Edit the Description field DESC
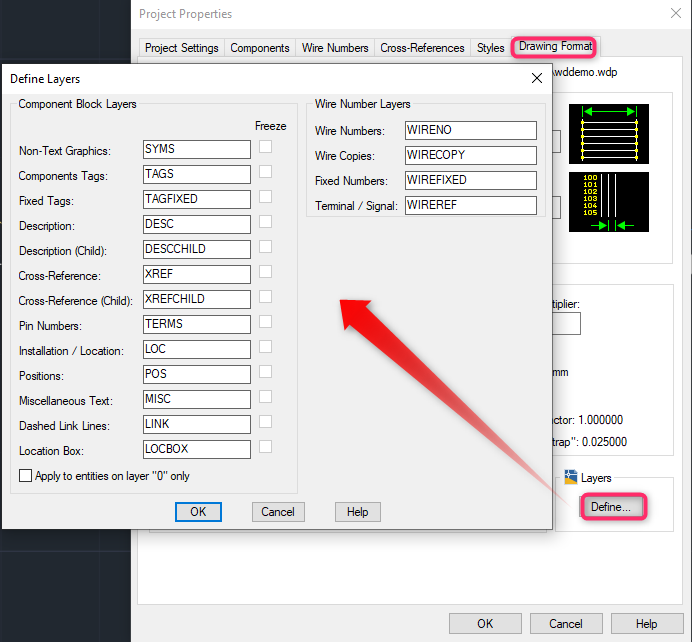Screen dimensions: 692x642 point(197,224)
